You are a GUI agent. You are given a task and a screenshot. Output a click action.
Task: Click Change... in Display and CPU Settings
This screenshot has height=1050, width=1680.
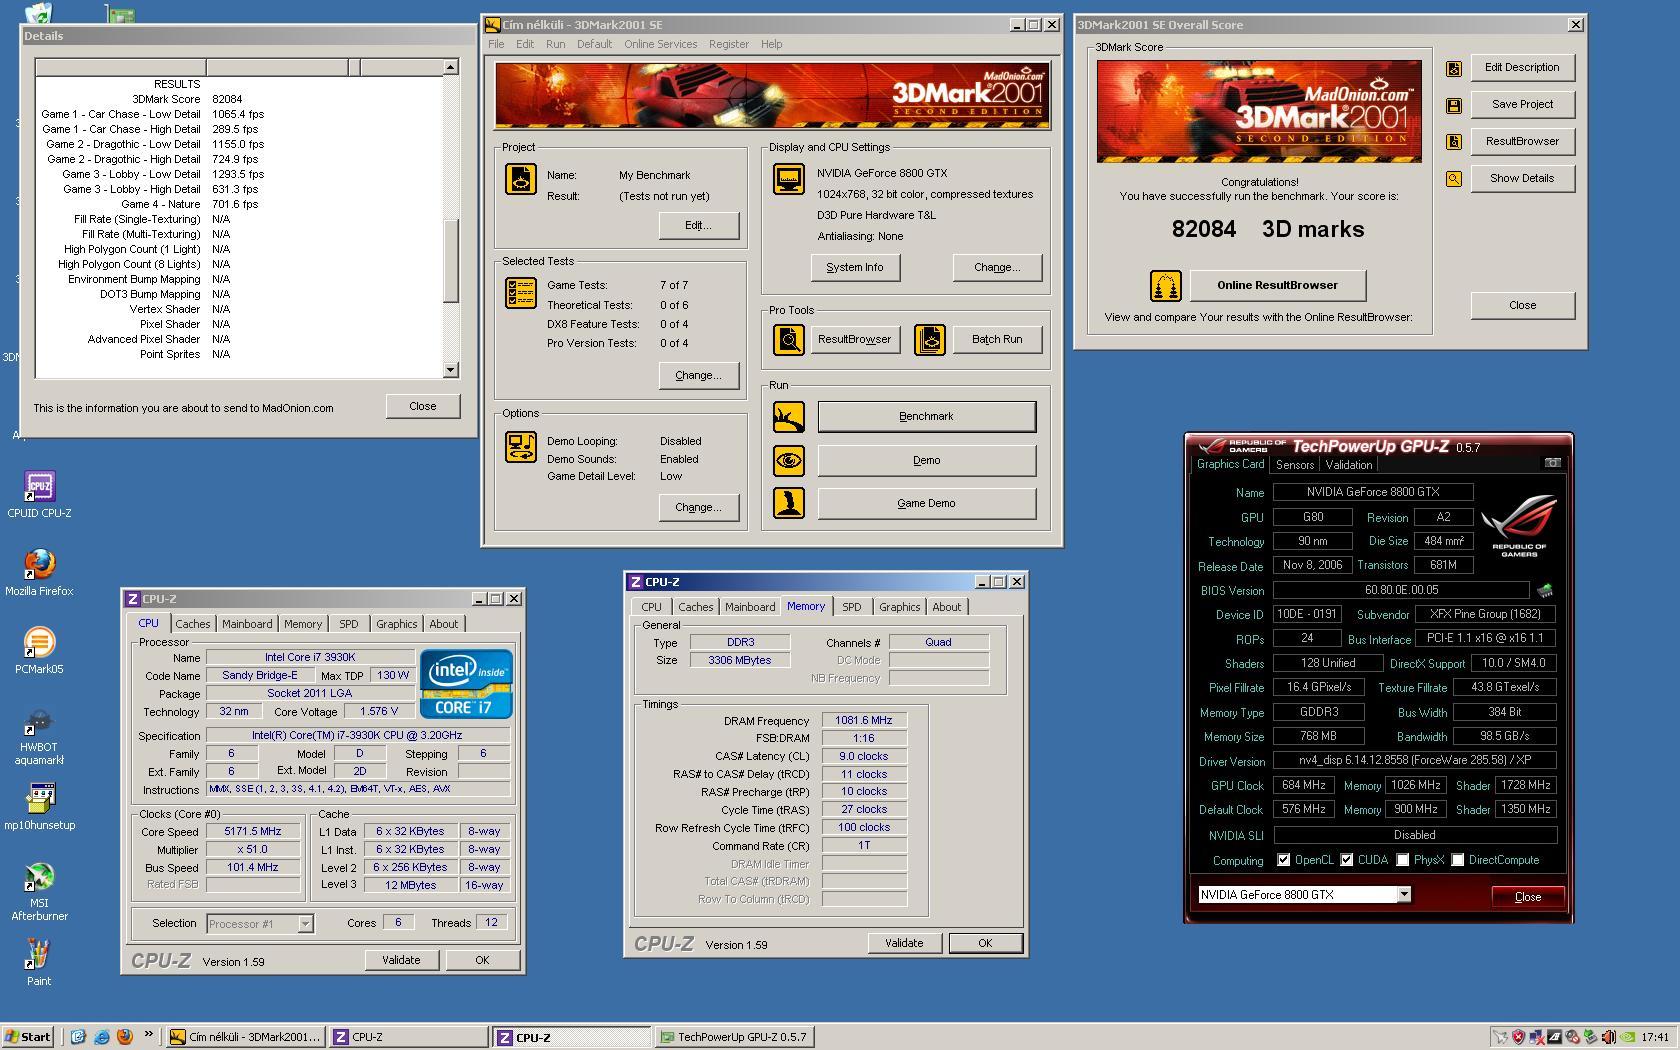point(997,268)
